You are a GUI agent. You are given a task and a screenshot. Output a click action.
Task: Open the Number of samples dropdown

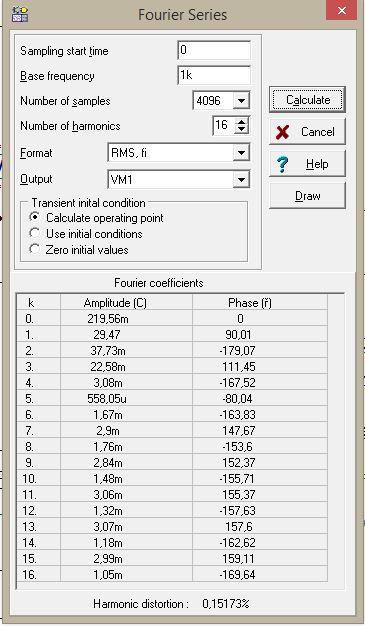(x=241, y=101)
